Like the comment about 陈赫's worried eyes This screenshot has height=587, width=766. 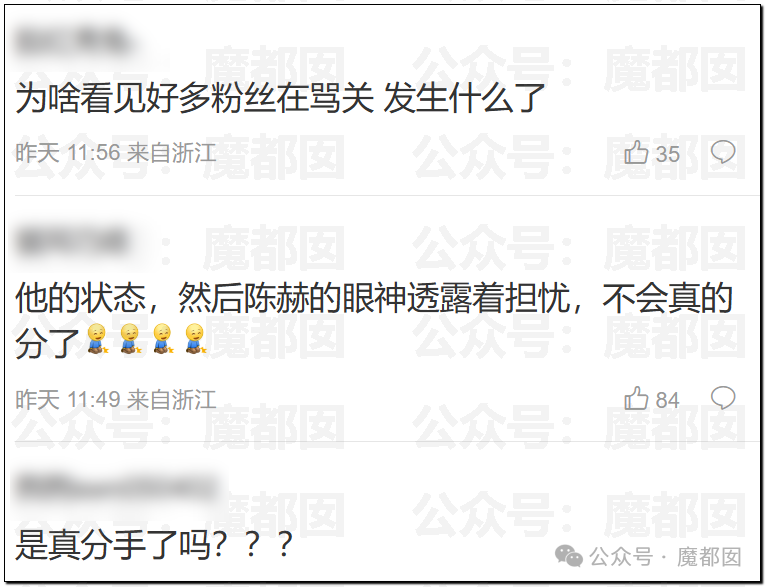pos(636,398)
